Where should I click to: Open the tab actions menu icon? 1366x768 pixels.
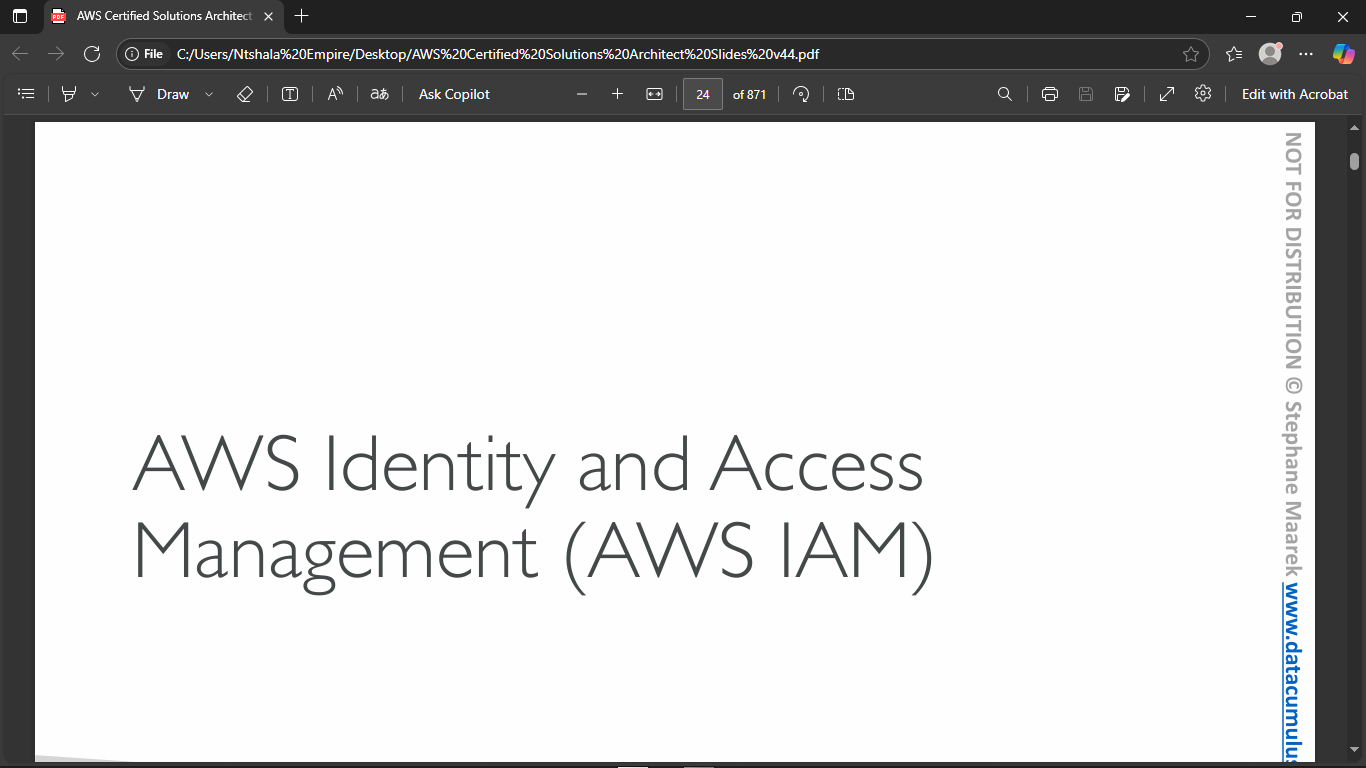coord(20,16)
